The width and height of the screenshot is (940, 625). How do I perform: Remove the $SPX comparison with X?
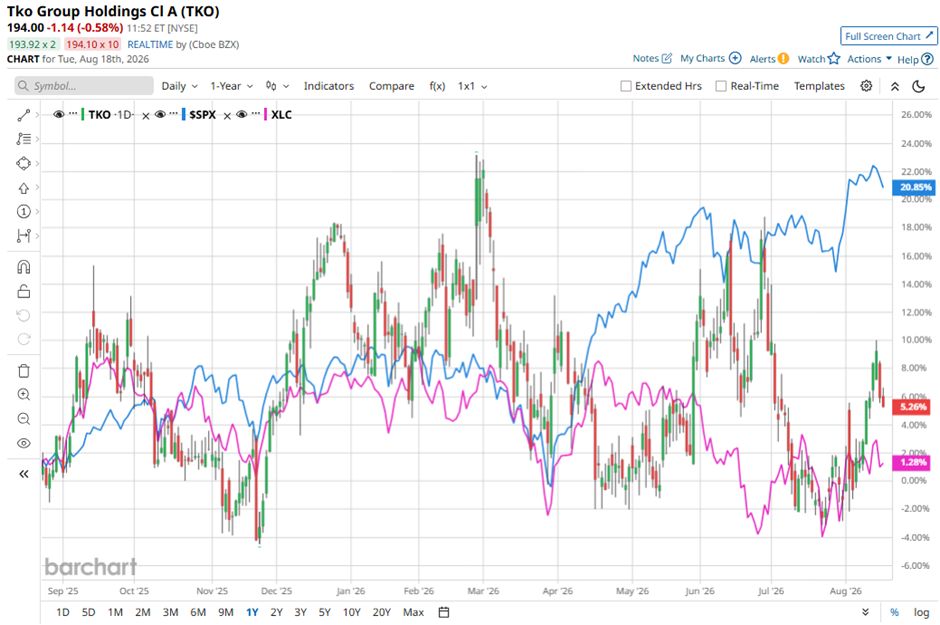[227, 116]
